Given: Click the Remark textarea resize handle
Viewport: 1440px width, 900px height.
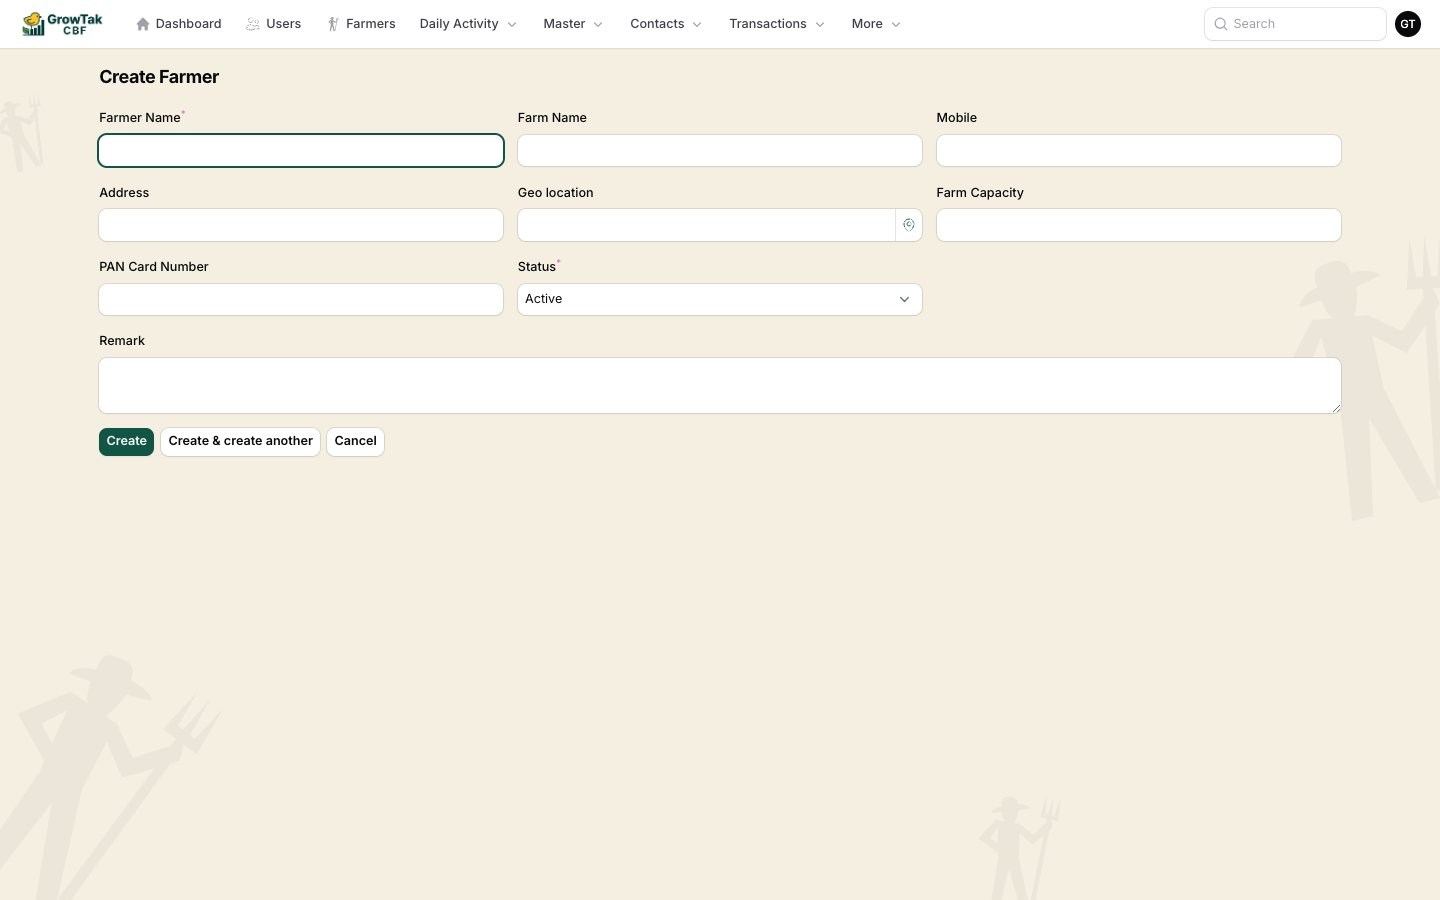Looking at the screenshot, I should [x=1336, y=408].
